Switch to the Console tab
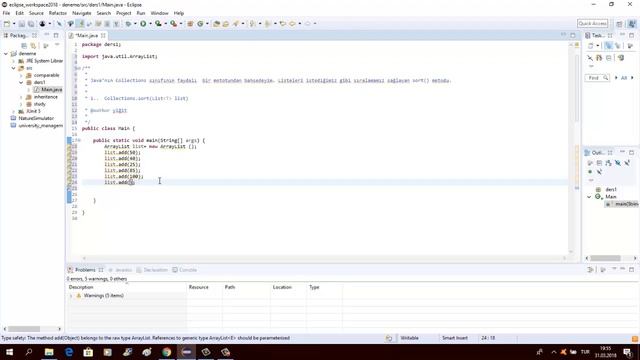This screenshot has width=640, height=360. (184, 270)
